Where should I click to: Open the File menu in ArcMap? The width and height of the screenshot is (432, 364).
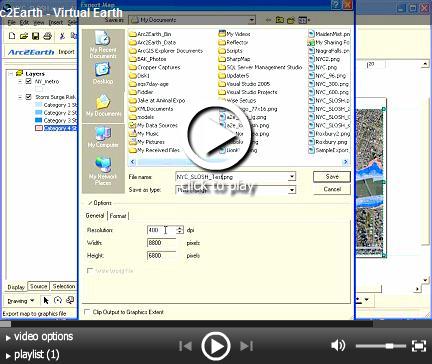11,22
